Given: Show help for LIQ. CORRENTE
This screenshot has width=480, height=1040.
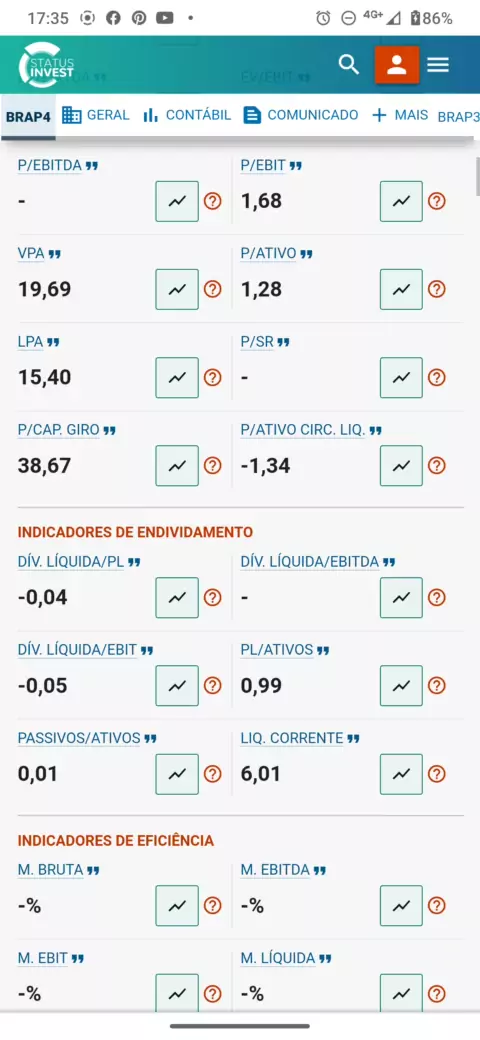Looking at the screenshot, I should coord(436,774).
